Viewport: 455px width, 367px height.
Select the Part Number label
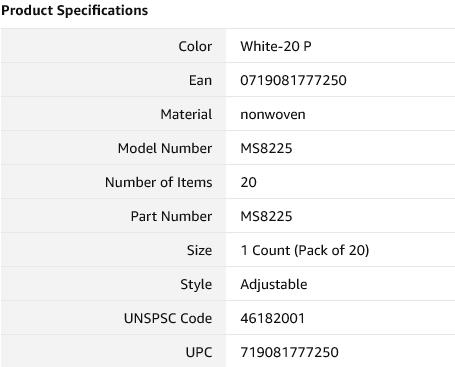click(171, 216)
